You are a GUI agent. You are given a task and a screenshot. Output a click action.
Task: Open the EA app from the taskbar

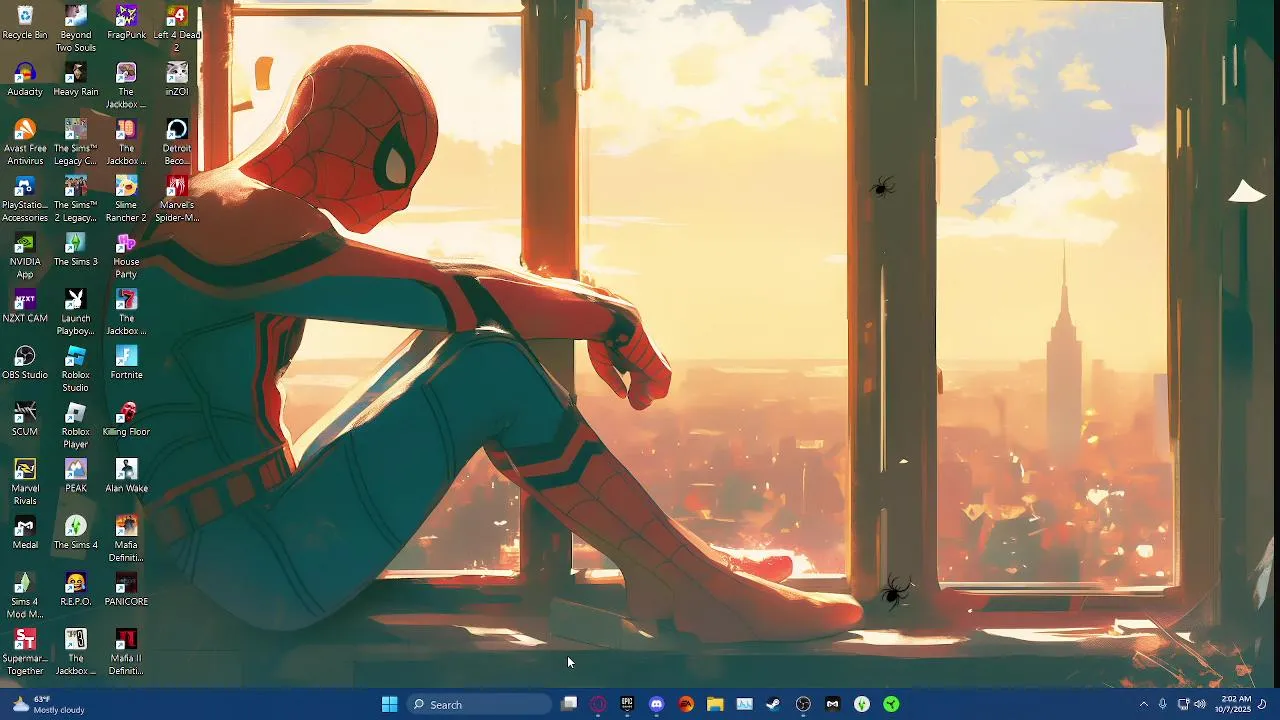click(686, 704)
